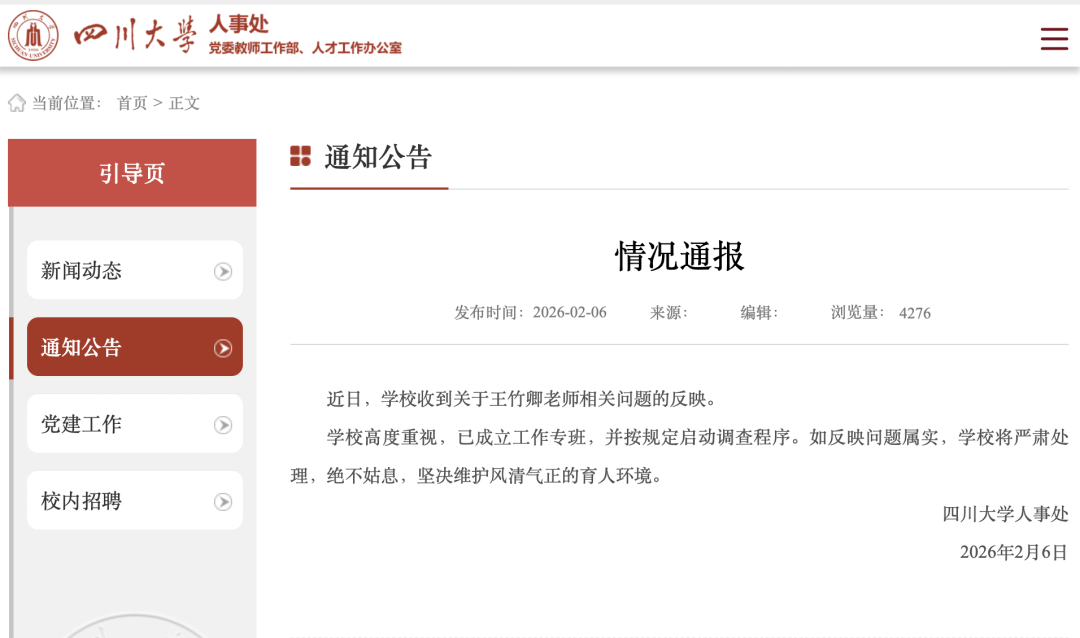Go to the 党建工作 sidebar section
Image resolution: width=1080 pixels, height=638 pixels.
tap(82, 425)
